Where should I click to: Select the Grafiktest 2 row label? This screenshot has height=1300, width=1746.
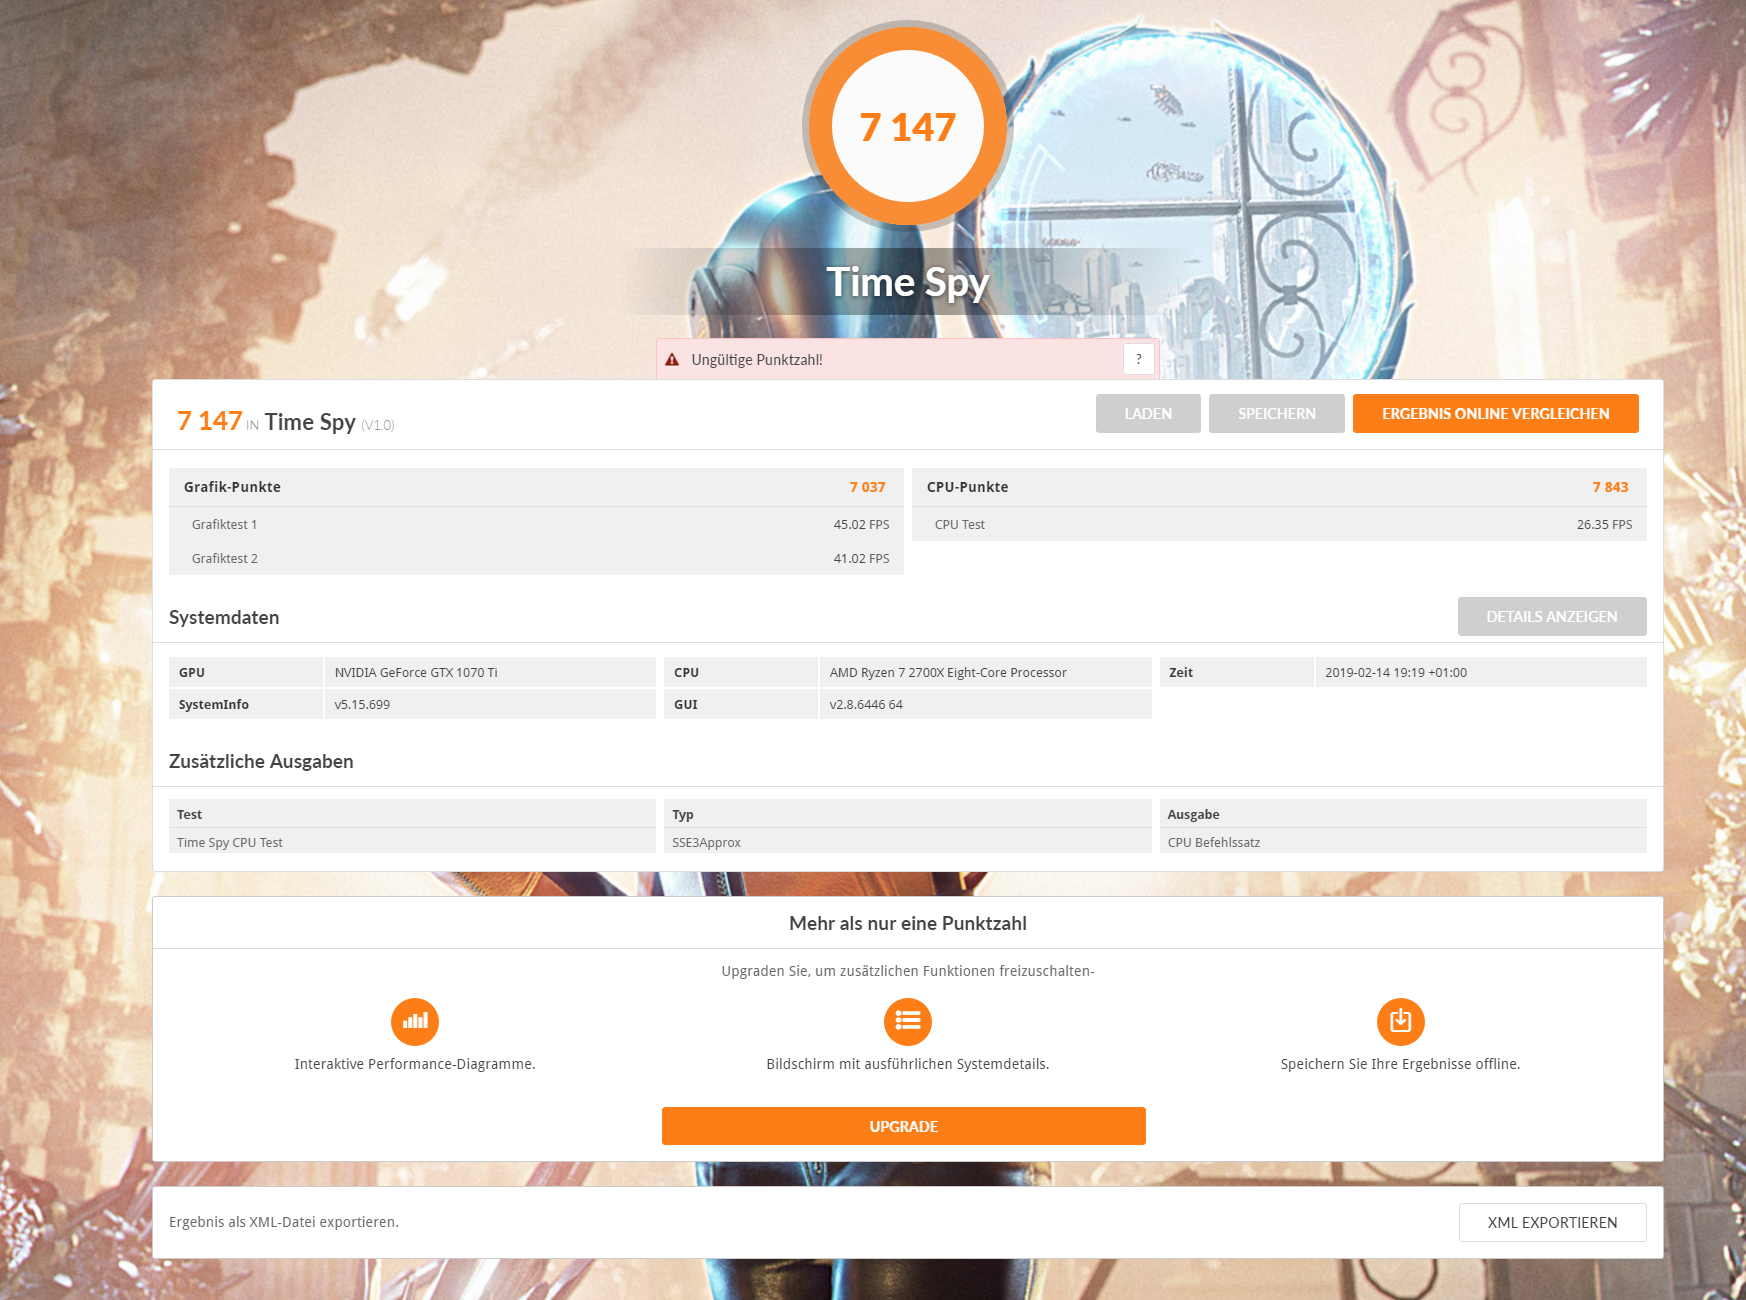(225, 558)
